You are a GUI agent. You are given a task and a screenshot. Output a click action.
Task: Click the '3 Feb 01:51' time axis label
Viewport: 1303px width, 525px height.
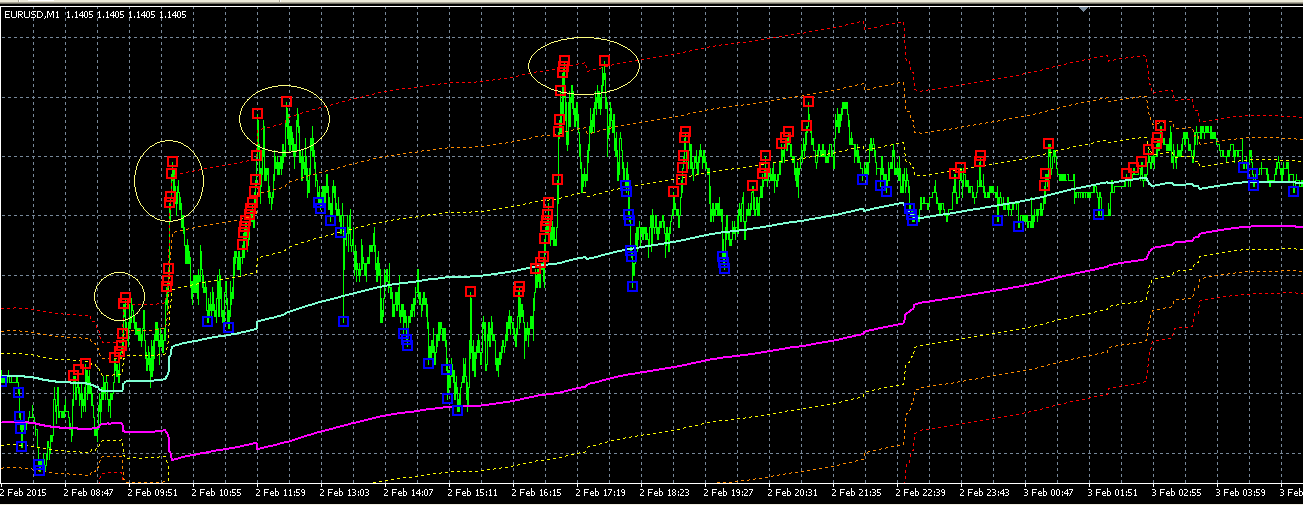tap(1113, 492)
